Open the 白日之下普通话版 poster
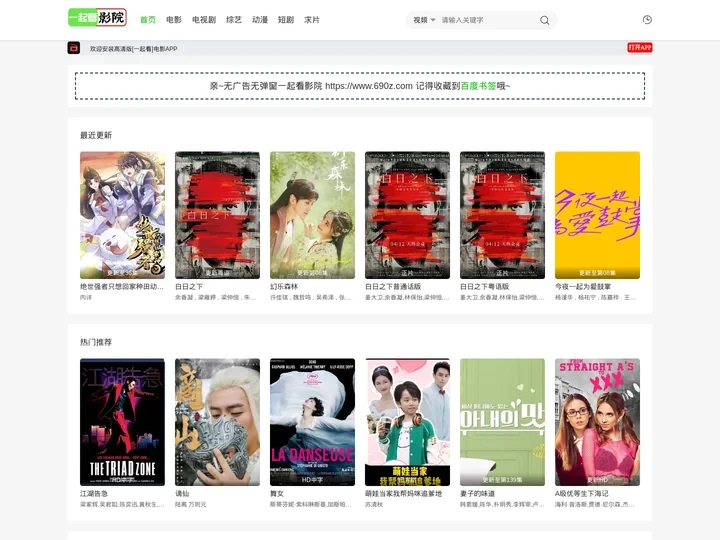This screenshot has width=720, height=540. pyautogui.click(x=407, y=215)
